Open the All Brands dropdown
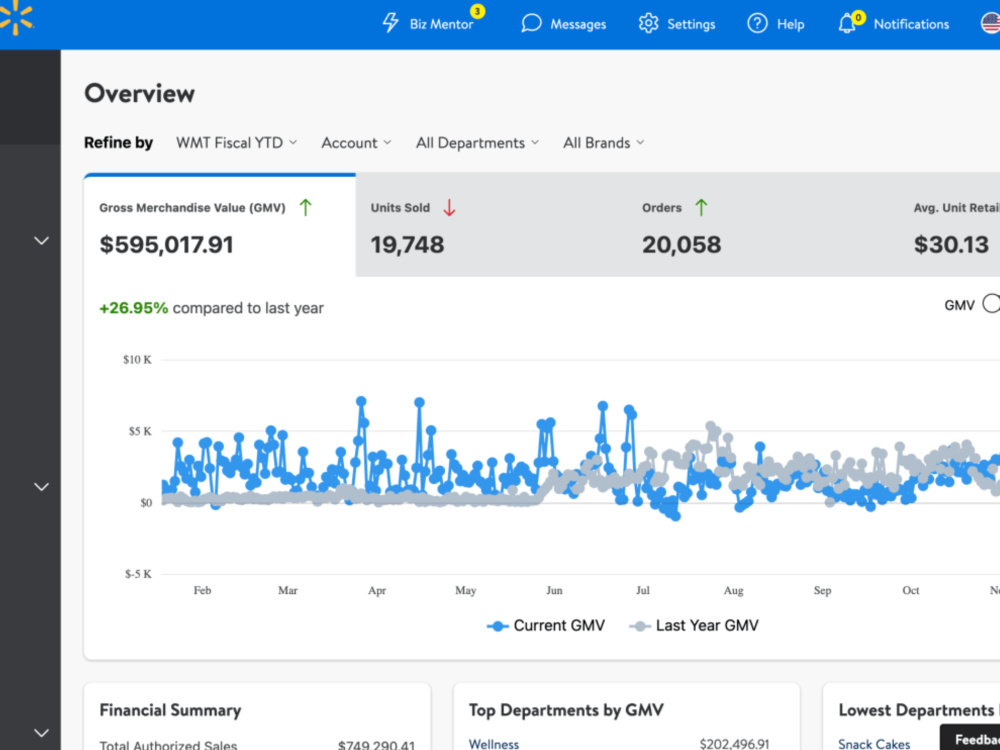Screen dimensions: 1000x750 click(603, 143)
